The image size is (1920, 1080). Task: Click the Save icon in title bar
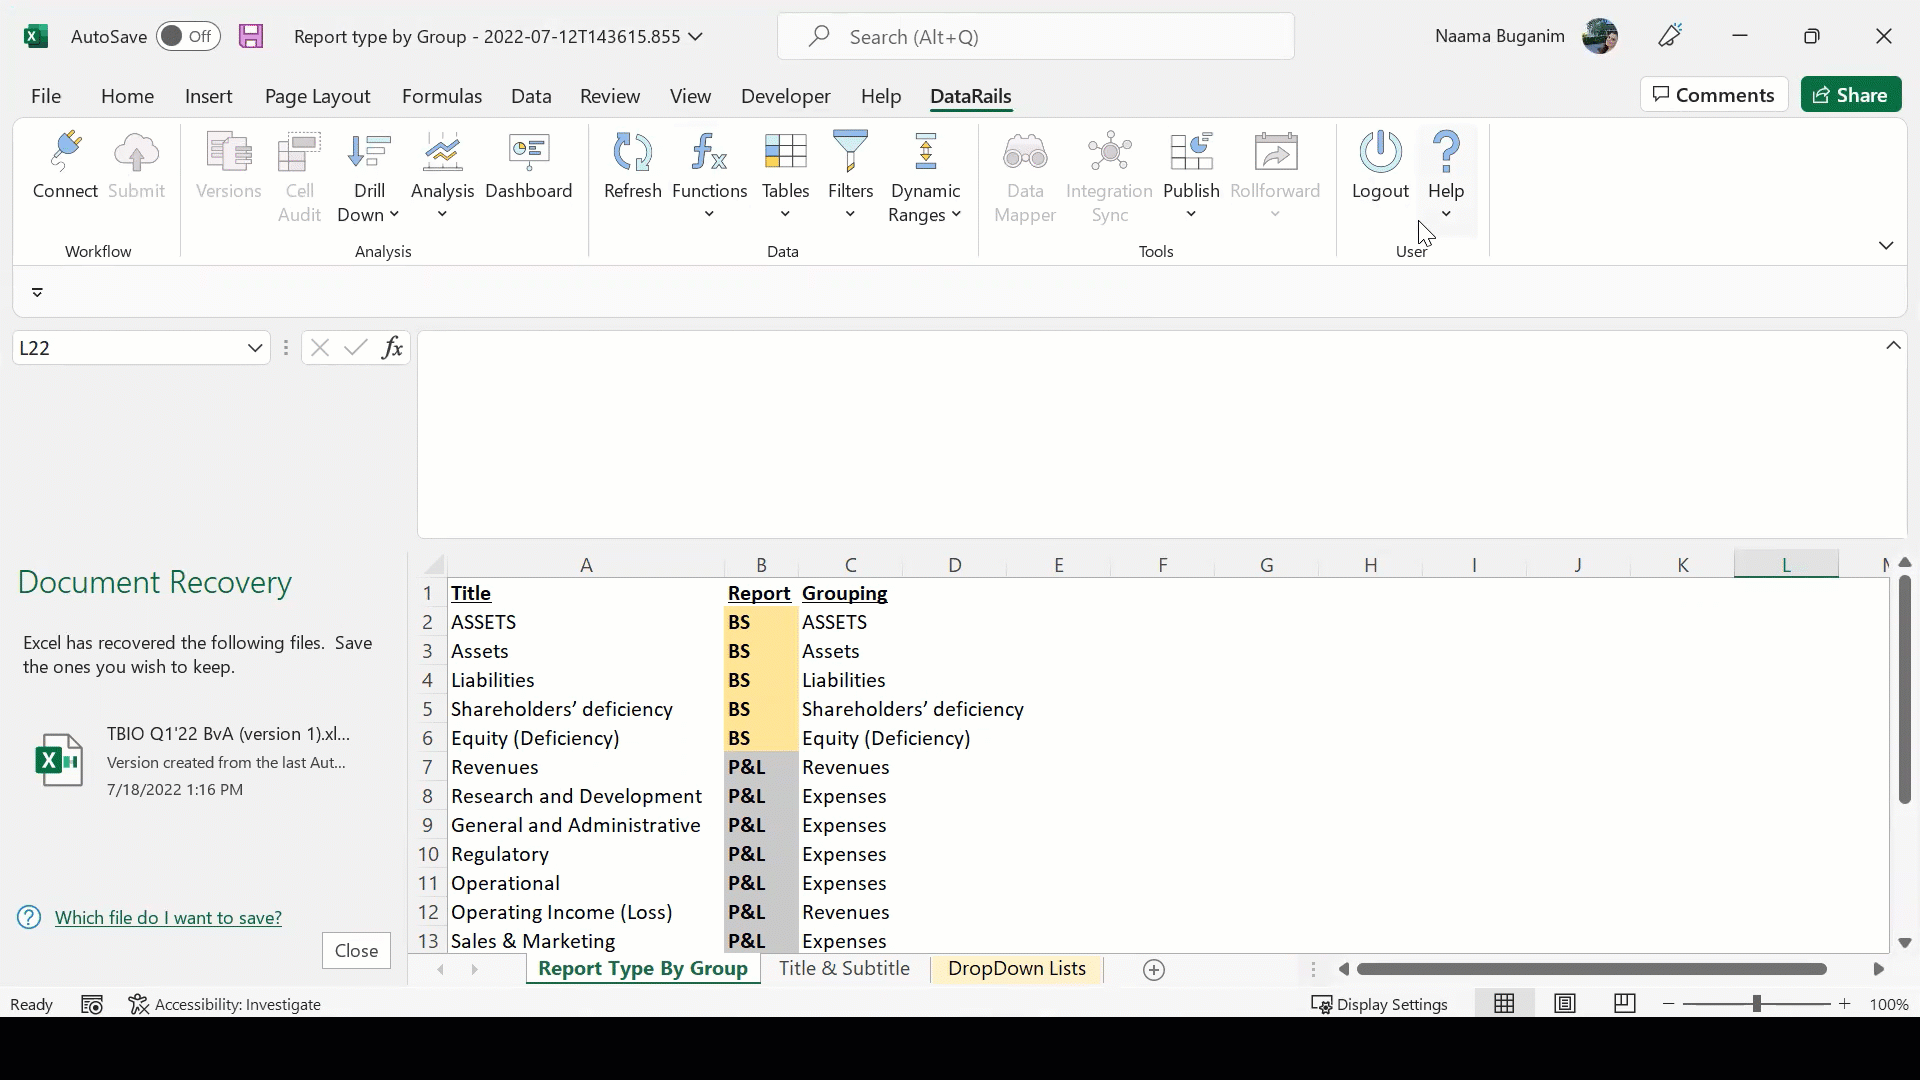pyautogui.click(x=251, y=37)
